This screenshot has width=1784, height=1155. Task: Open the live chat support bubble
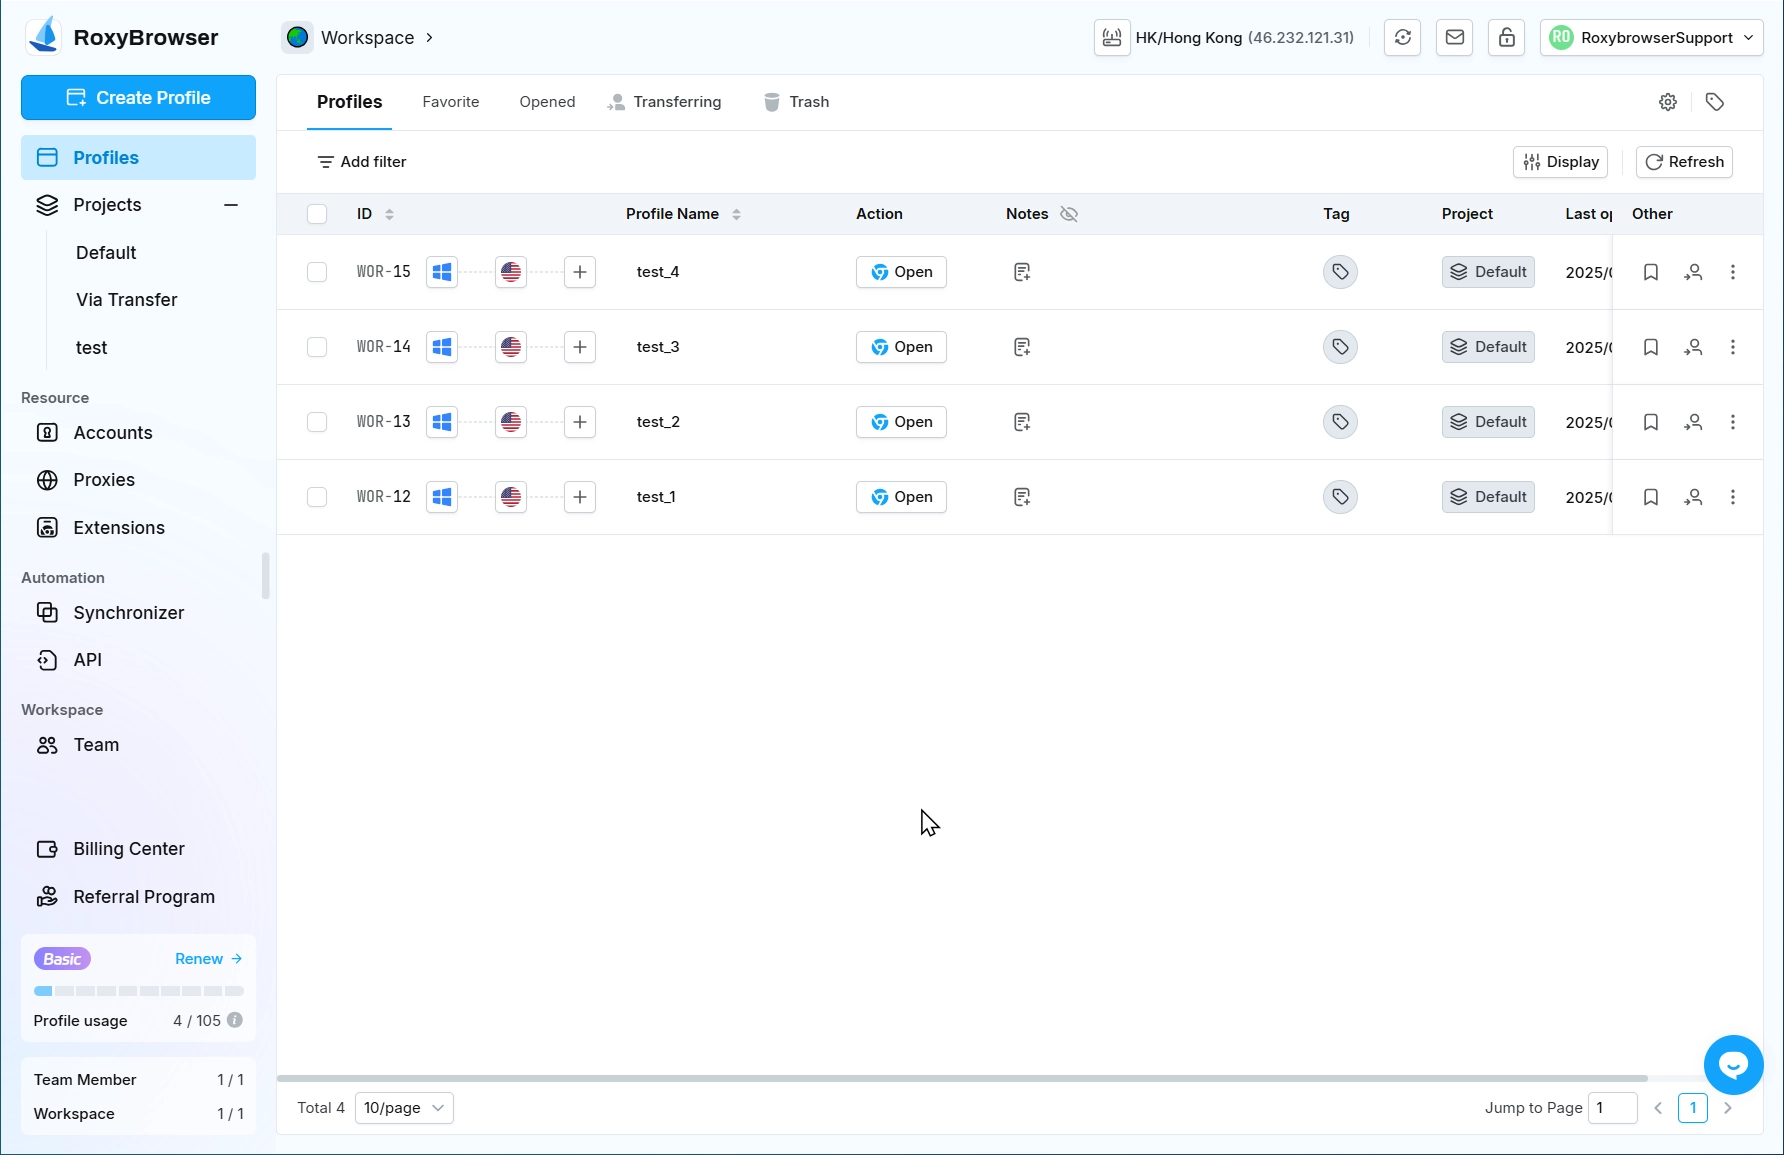[1733, 1065]
